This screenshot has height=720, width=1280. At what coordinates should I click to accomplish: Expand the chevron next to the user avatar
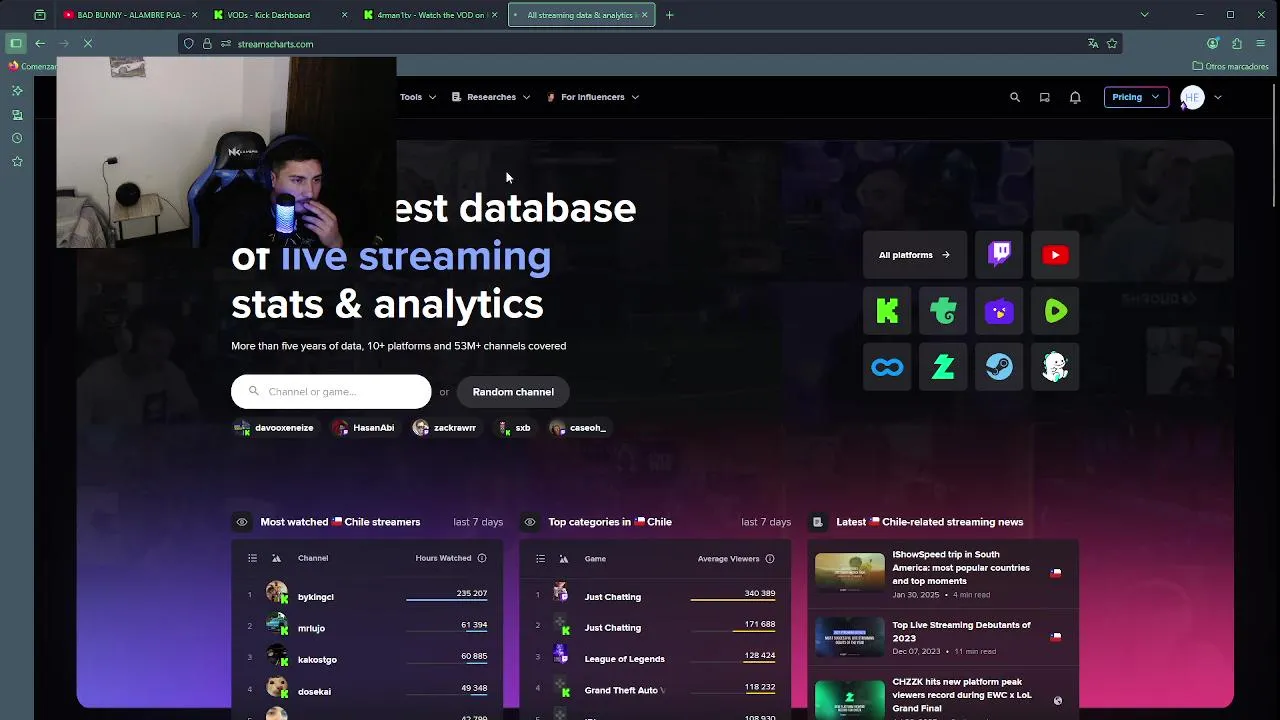tap(1217, 97)
